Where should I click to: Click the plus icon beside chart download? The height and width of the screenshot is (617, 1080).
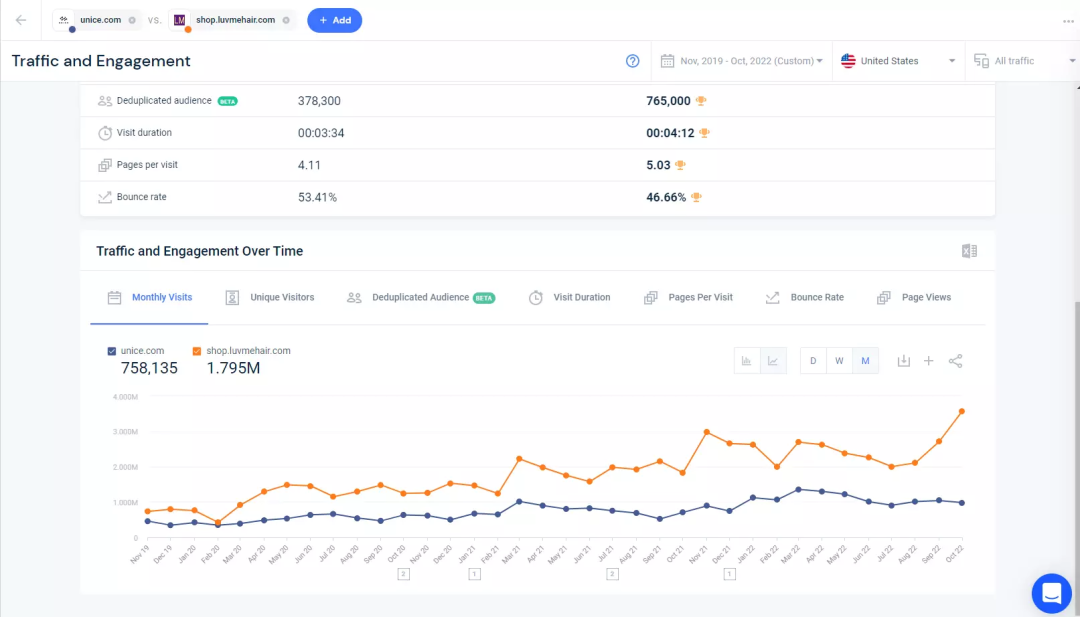(x=928, y=361)
